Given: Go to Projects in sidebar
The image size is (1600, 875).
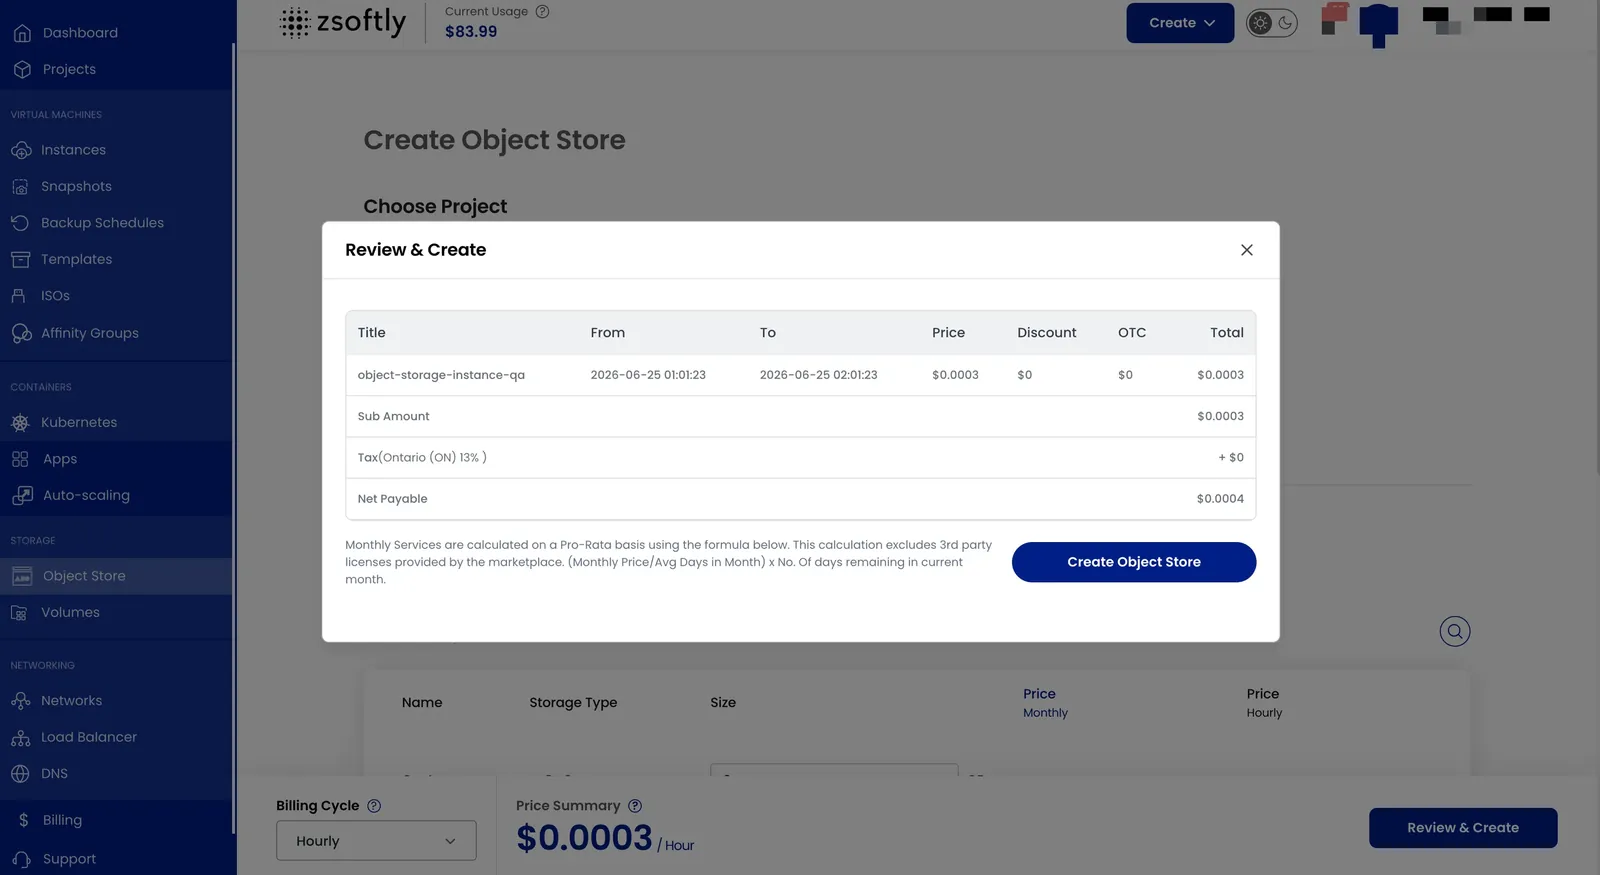Looking at the screenshot, I should [69, 69].
